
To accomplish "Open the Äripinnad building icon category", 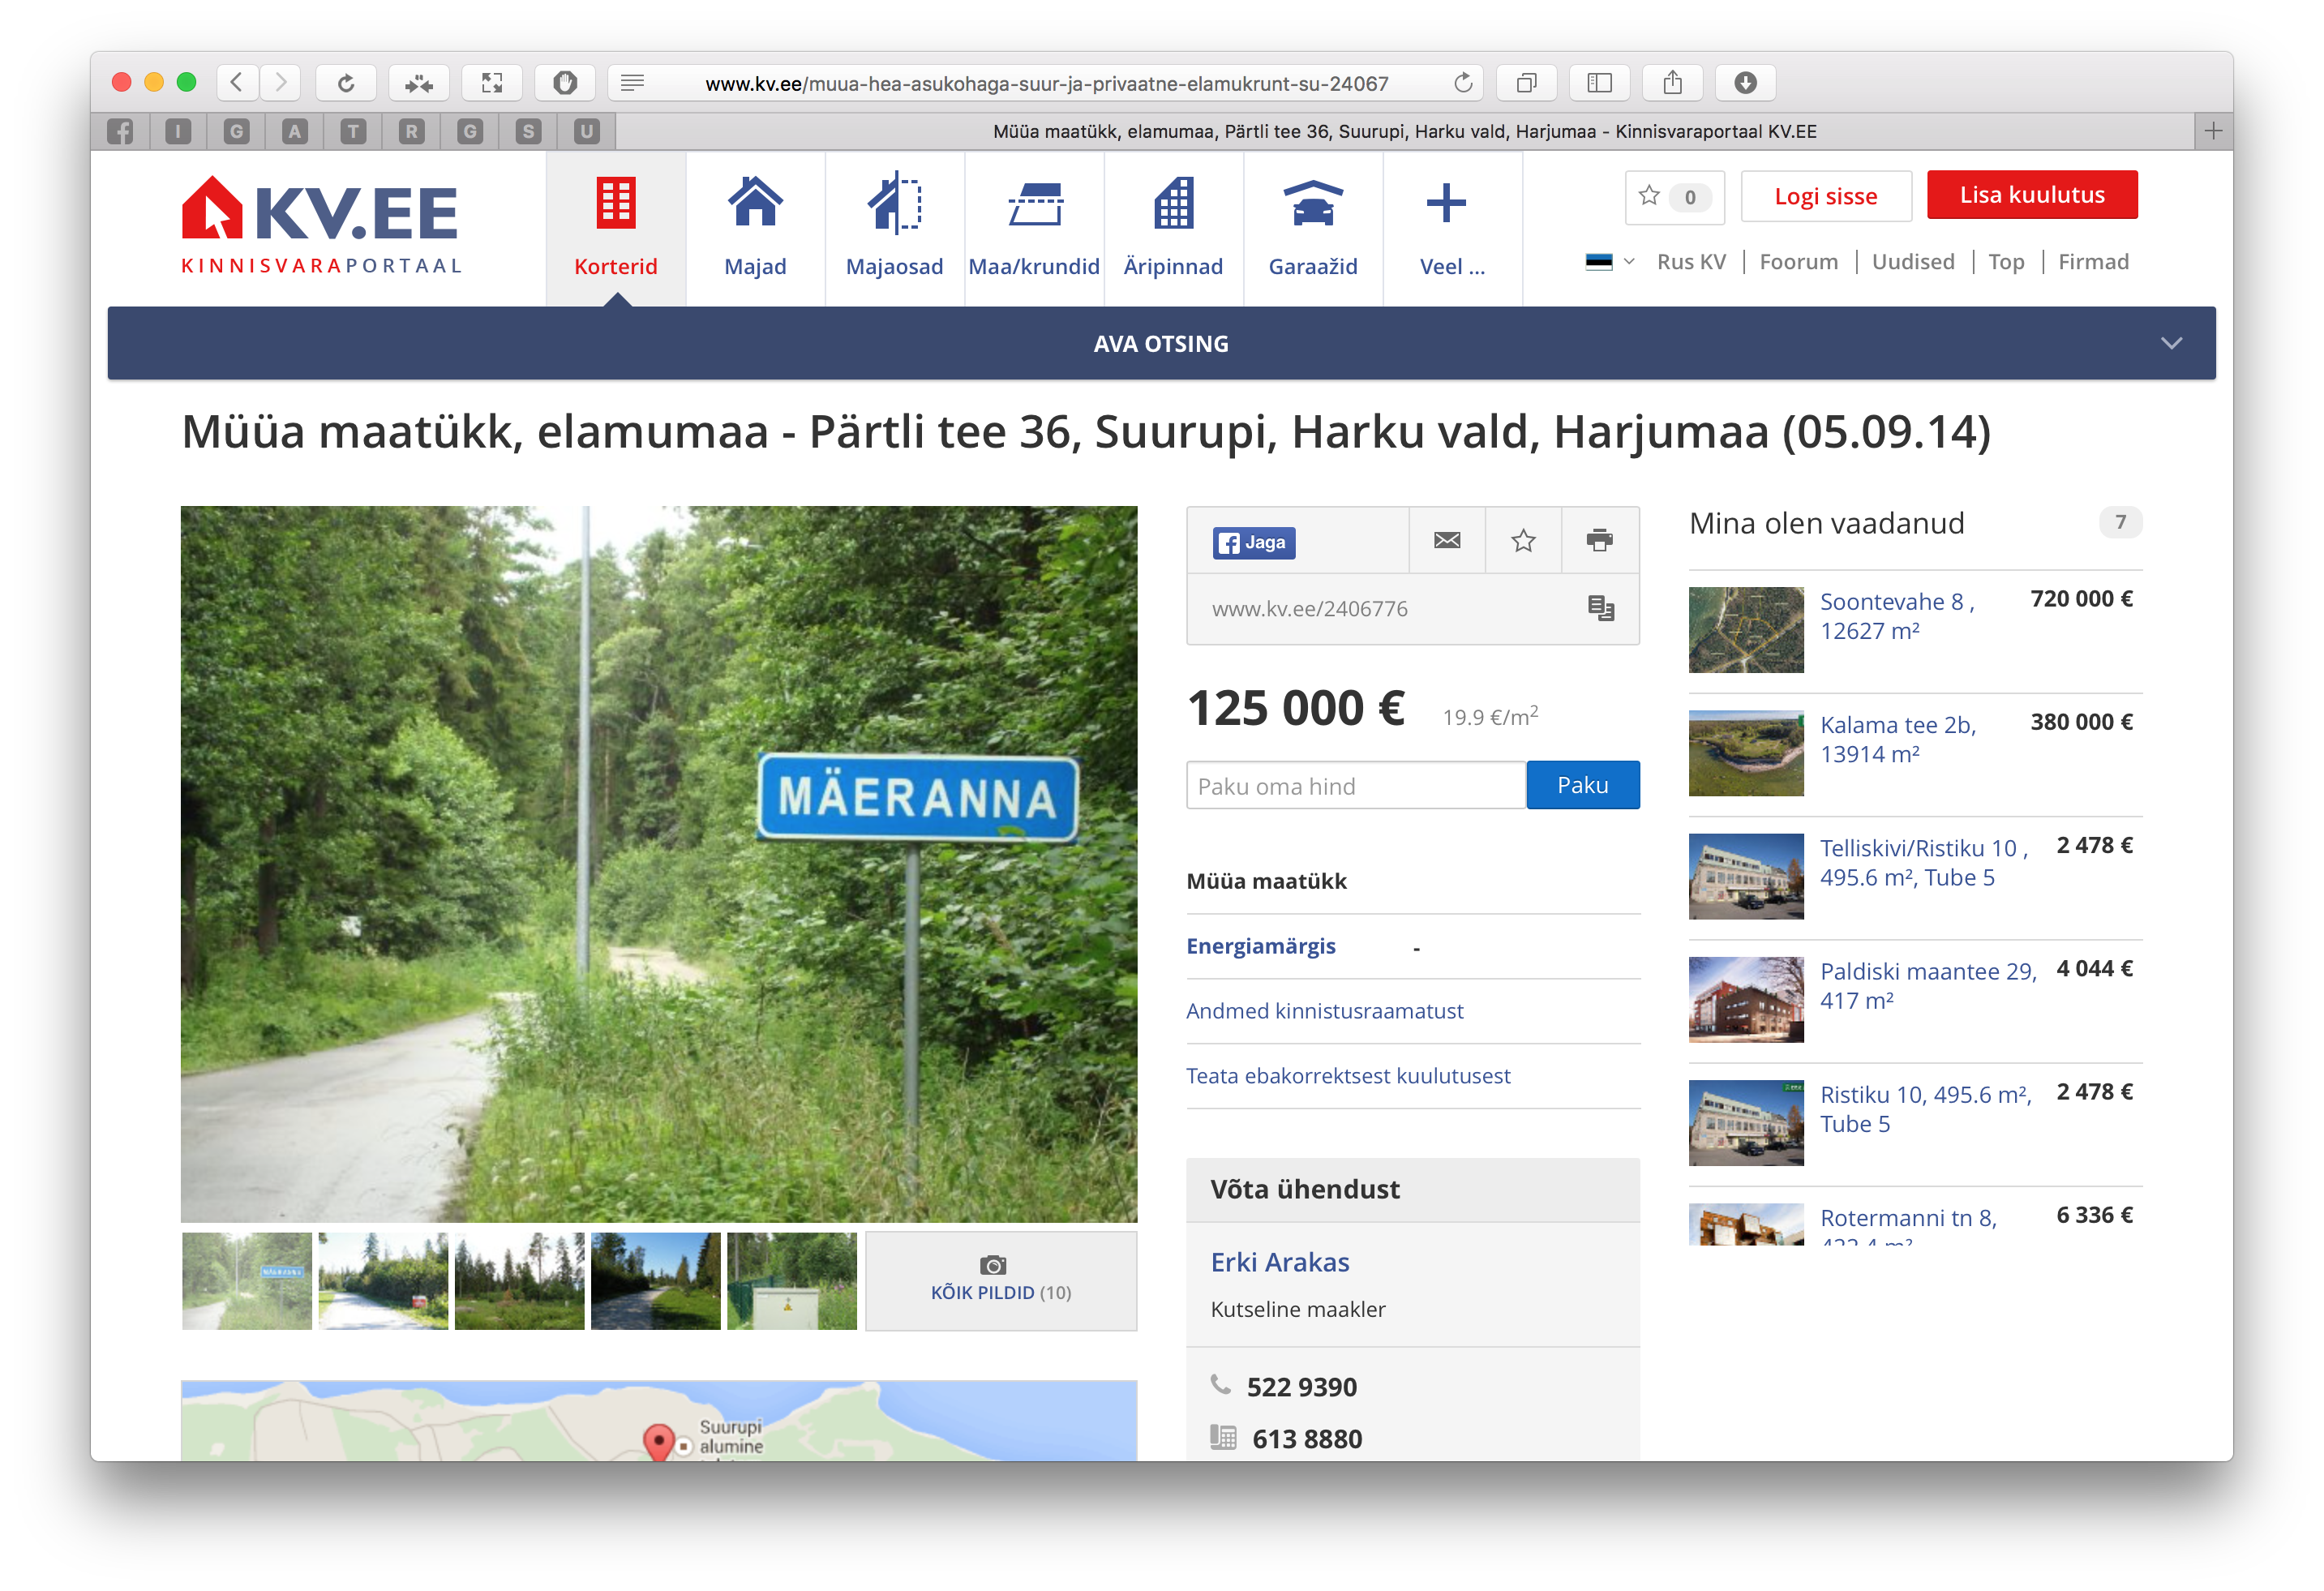I will pos(1173,227).
